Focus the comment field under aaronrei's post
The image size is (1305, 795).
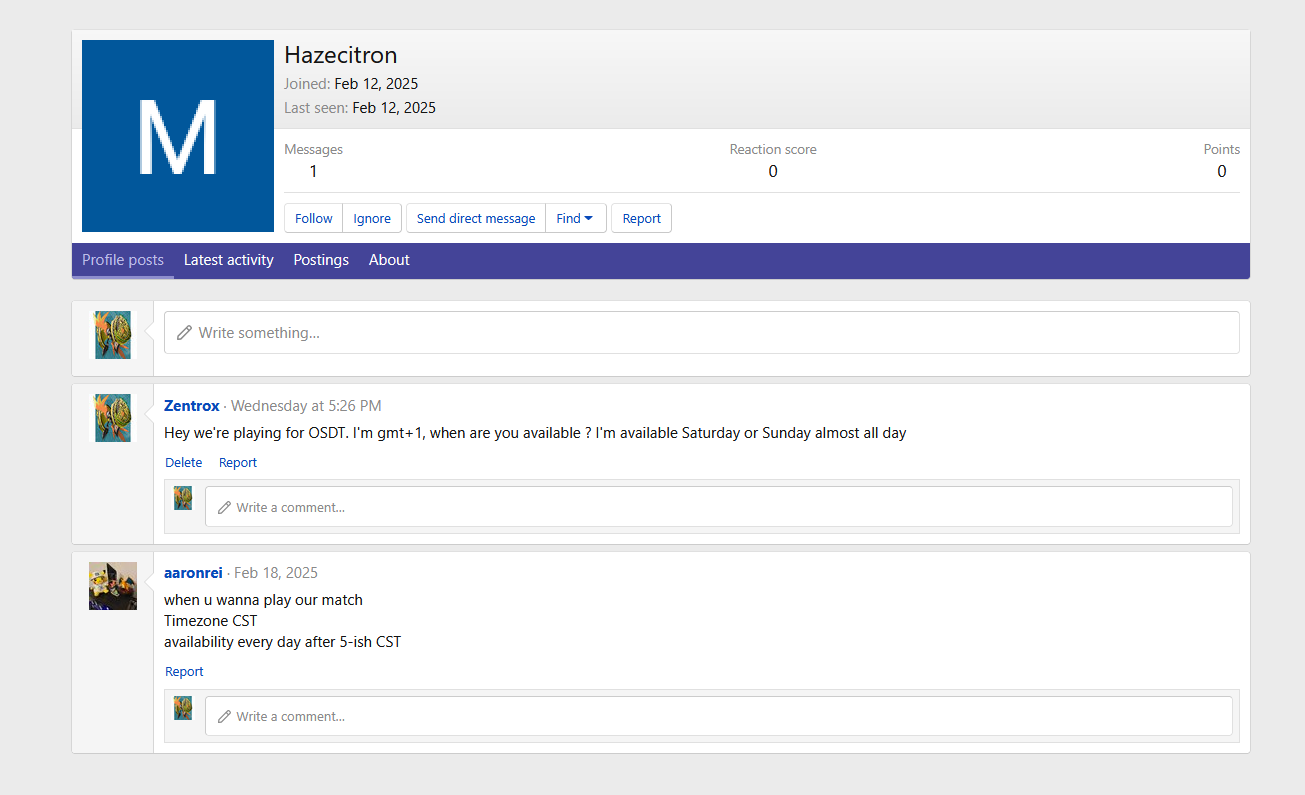(x=718, y=716)
